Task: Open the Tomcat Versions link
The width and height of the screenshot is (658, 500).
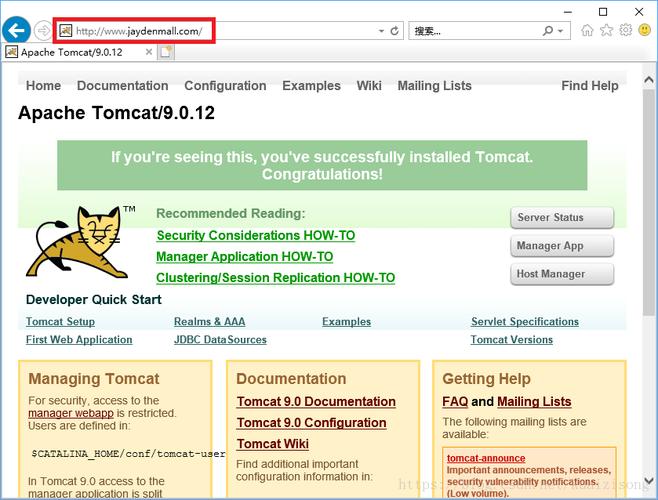Action: tap(512, 340)
